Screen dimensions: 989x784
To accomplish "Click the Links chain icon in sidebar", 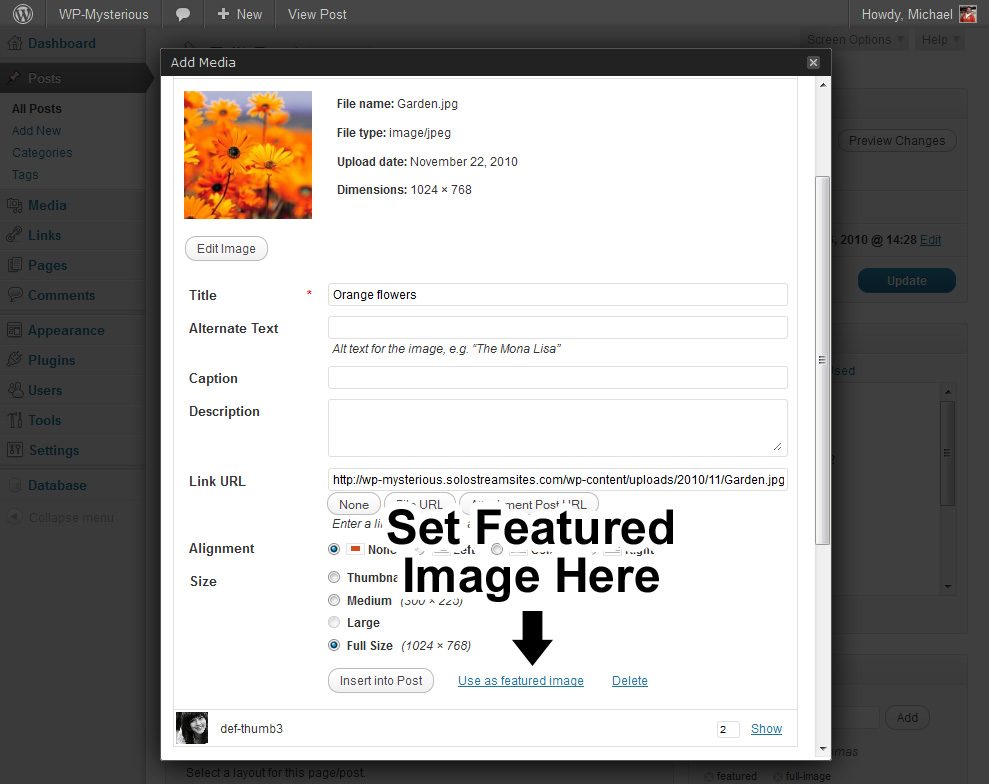I will coord(15,235).
